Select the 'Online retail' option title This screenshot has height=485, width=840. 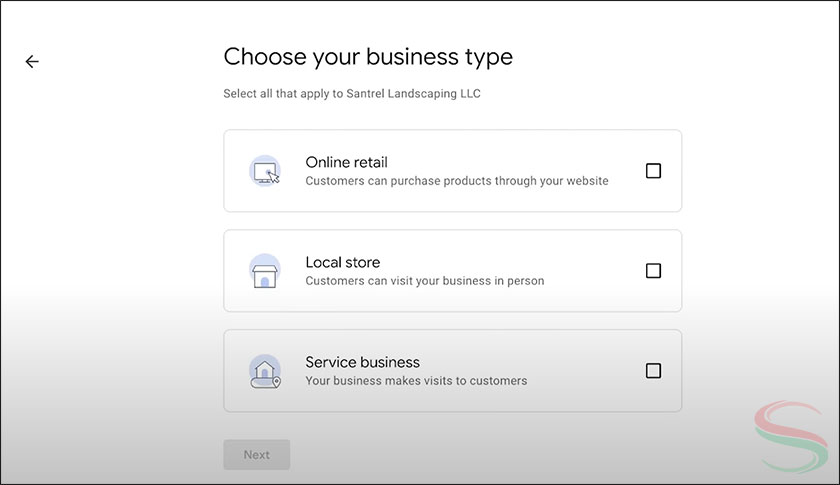(x=346, y=162)
